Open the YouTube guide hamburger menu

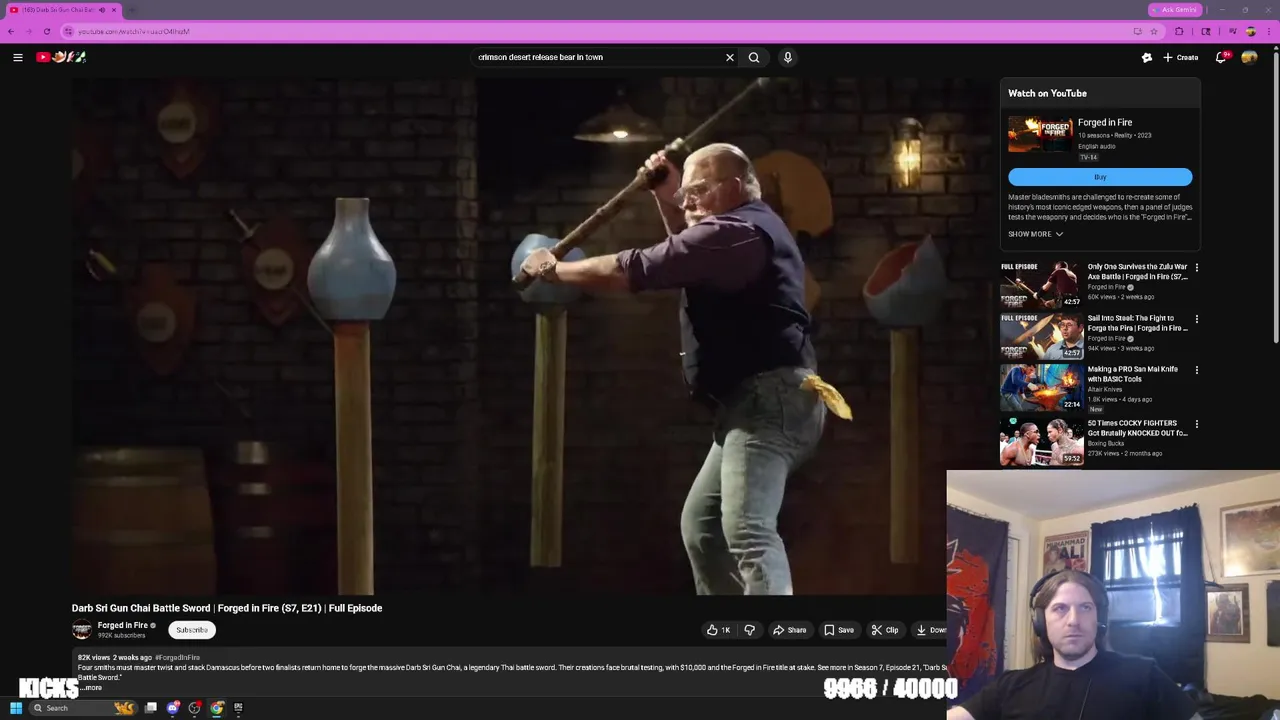click(x=18, y=57)
